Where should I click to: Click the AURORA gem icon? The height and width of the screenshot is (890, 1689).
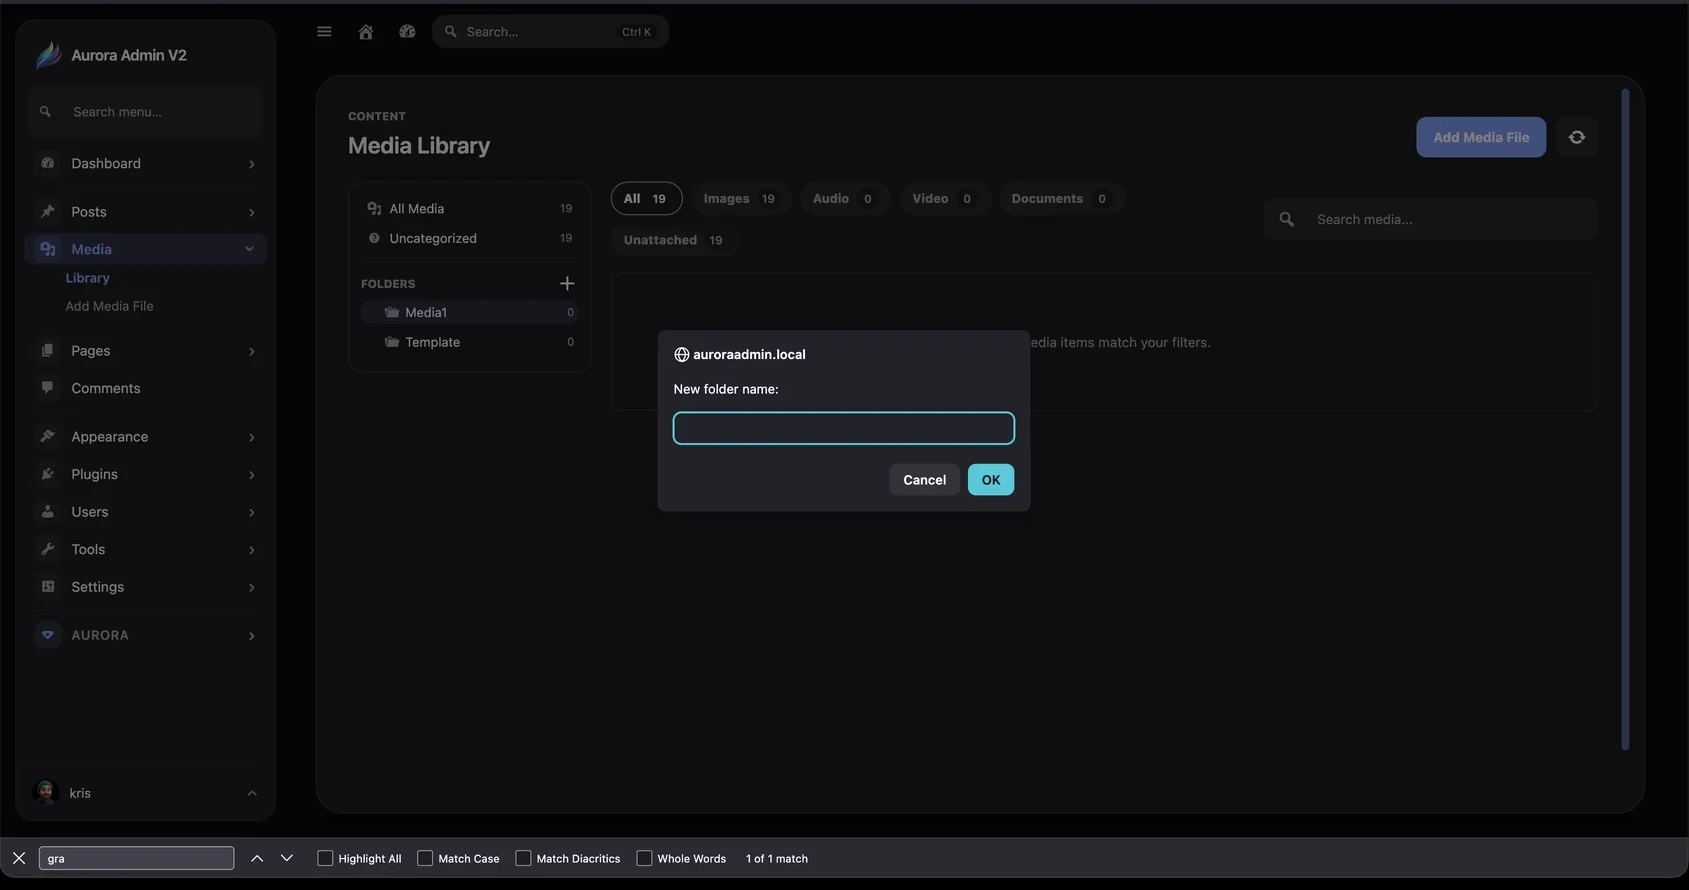[x=47, y=635]
